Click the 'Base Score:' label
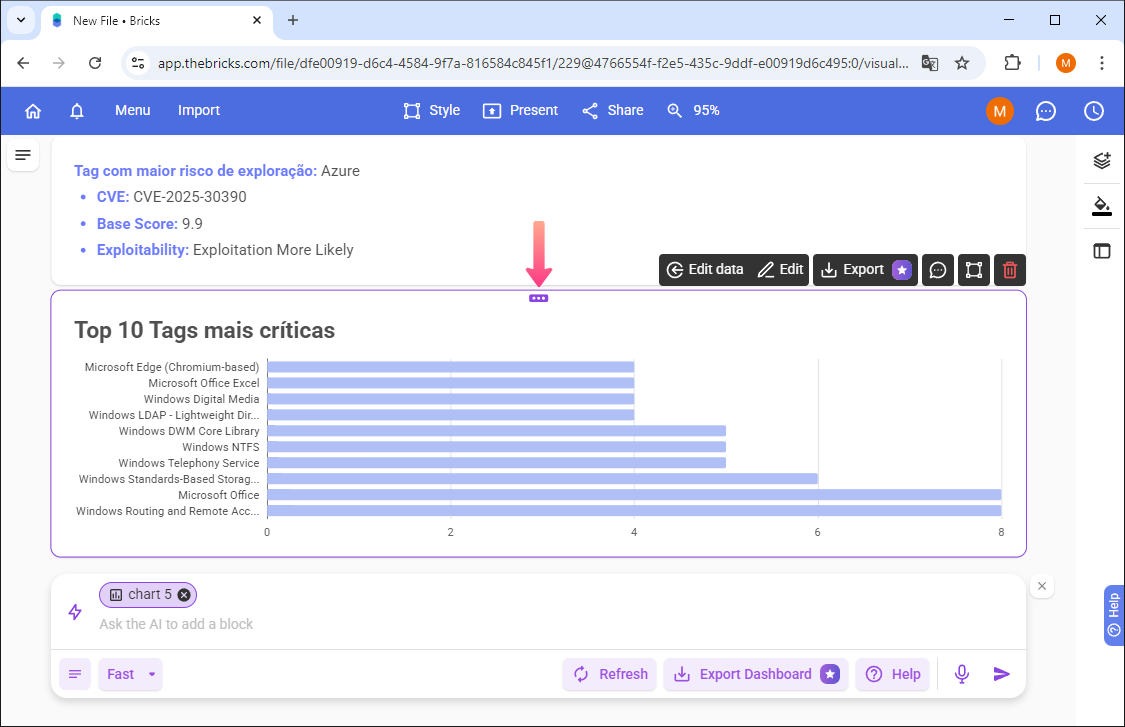The width and height of the screenshot is (1125, 727). click(137, 224)
